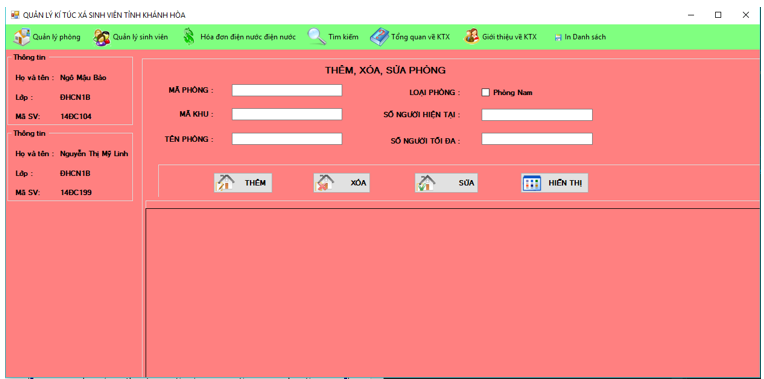
Task: Maximize the application window
Action: tap(718, 15)
